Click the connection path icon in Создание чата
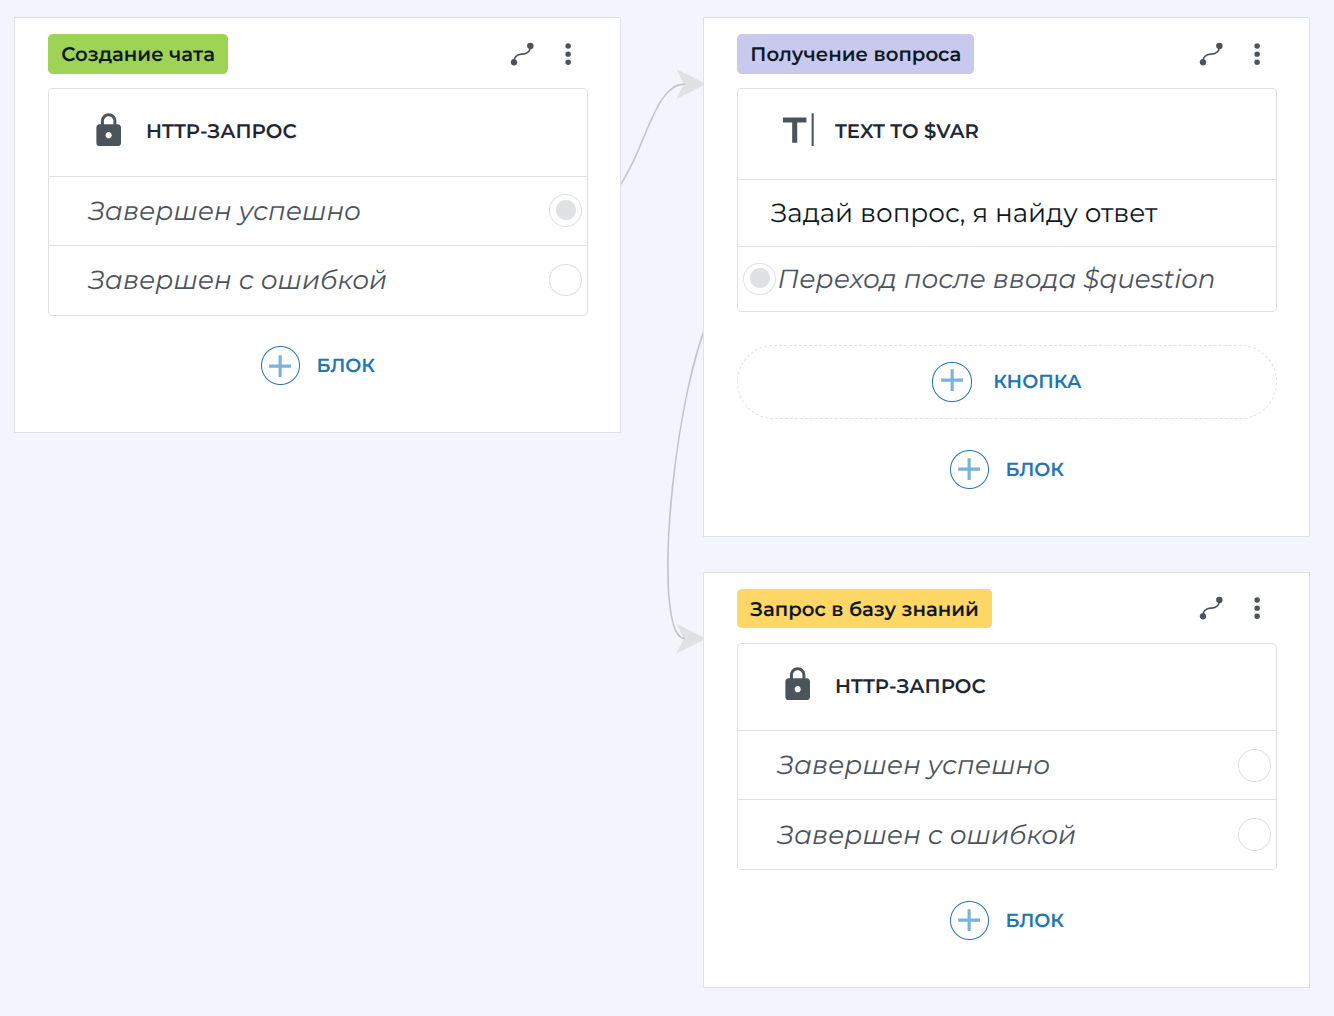The width and height of the screenshot is (1334, 1016). (522, 54)
